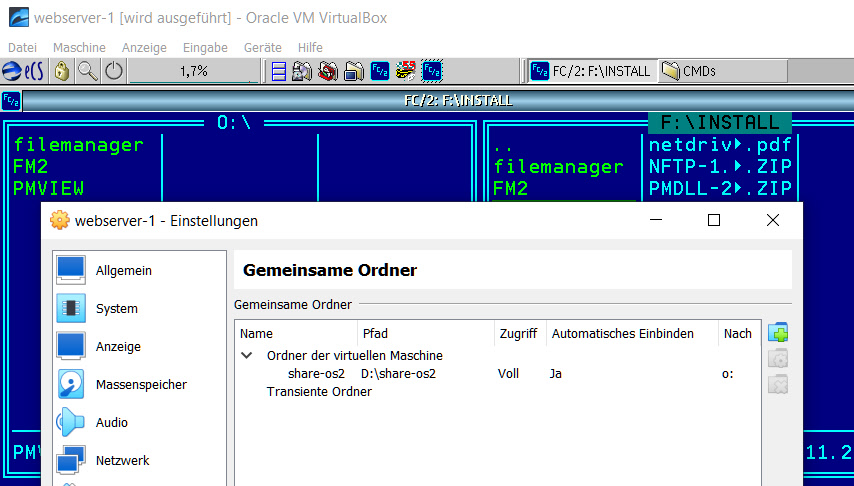The image size is (854, 486).
Task: Click the 55 cards game icon in eCenter
Action: [x=405, y=71]
